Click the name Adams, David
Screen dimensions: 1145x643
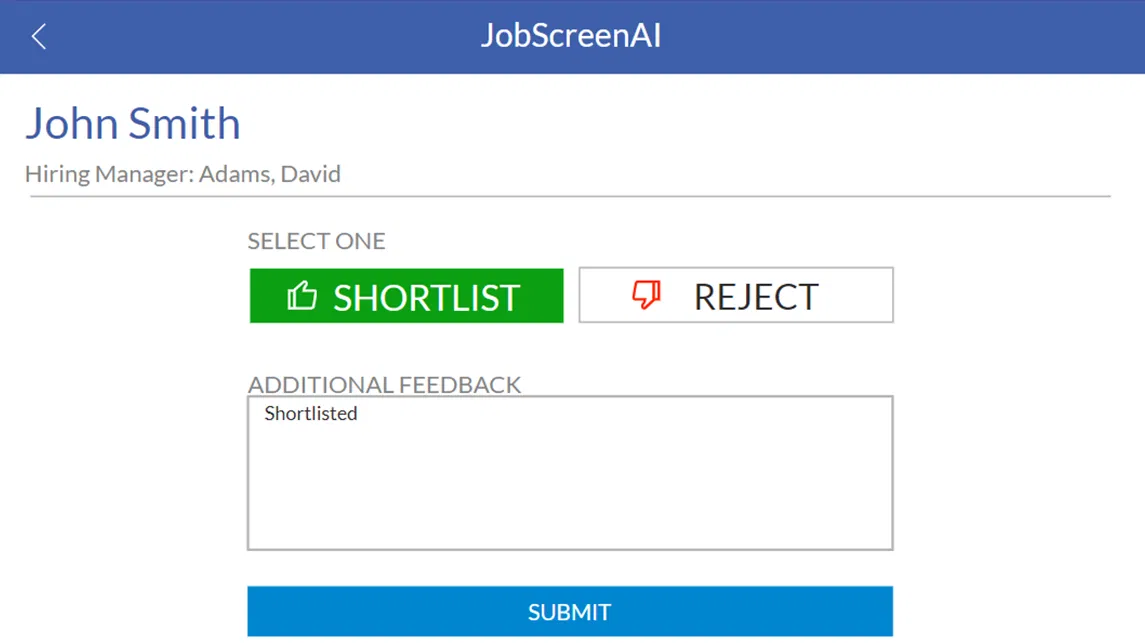(270, 174)
